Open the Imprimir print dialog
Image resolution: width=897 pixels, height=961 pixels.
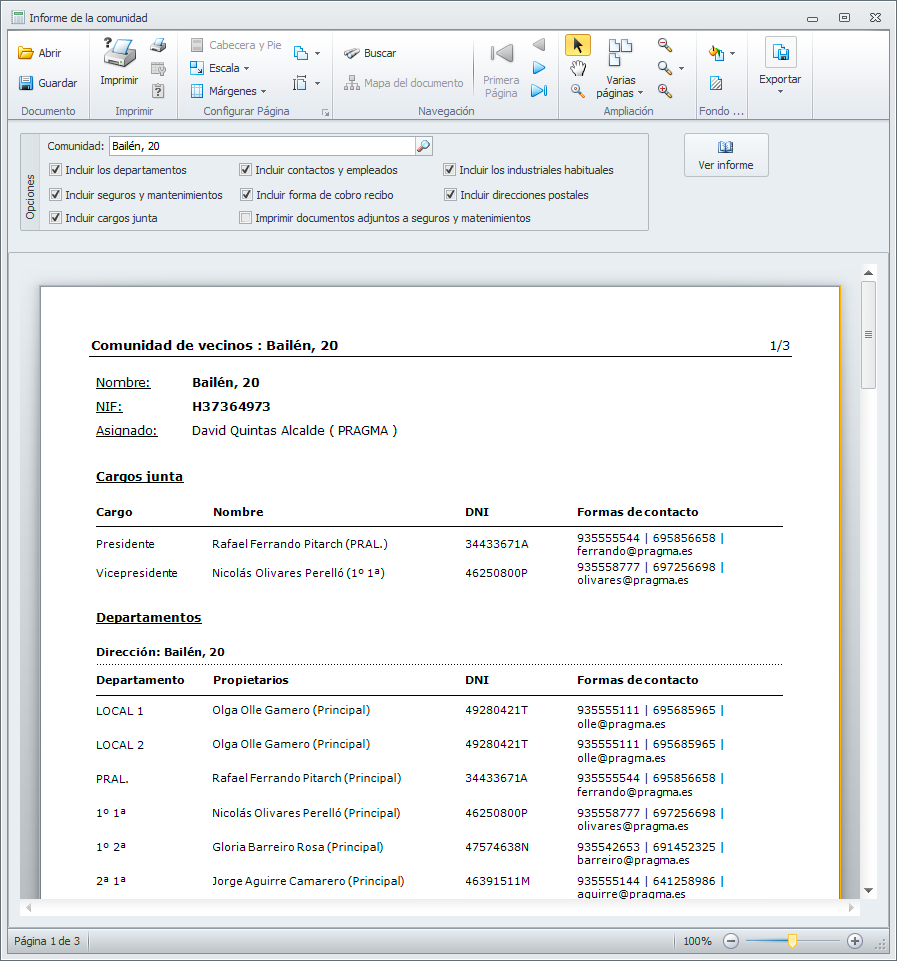point(119,61)
